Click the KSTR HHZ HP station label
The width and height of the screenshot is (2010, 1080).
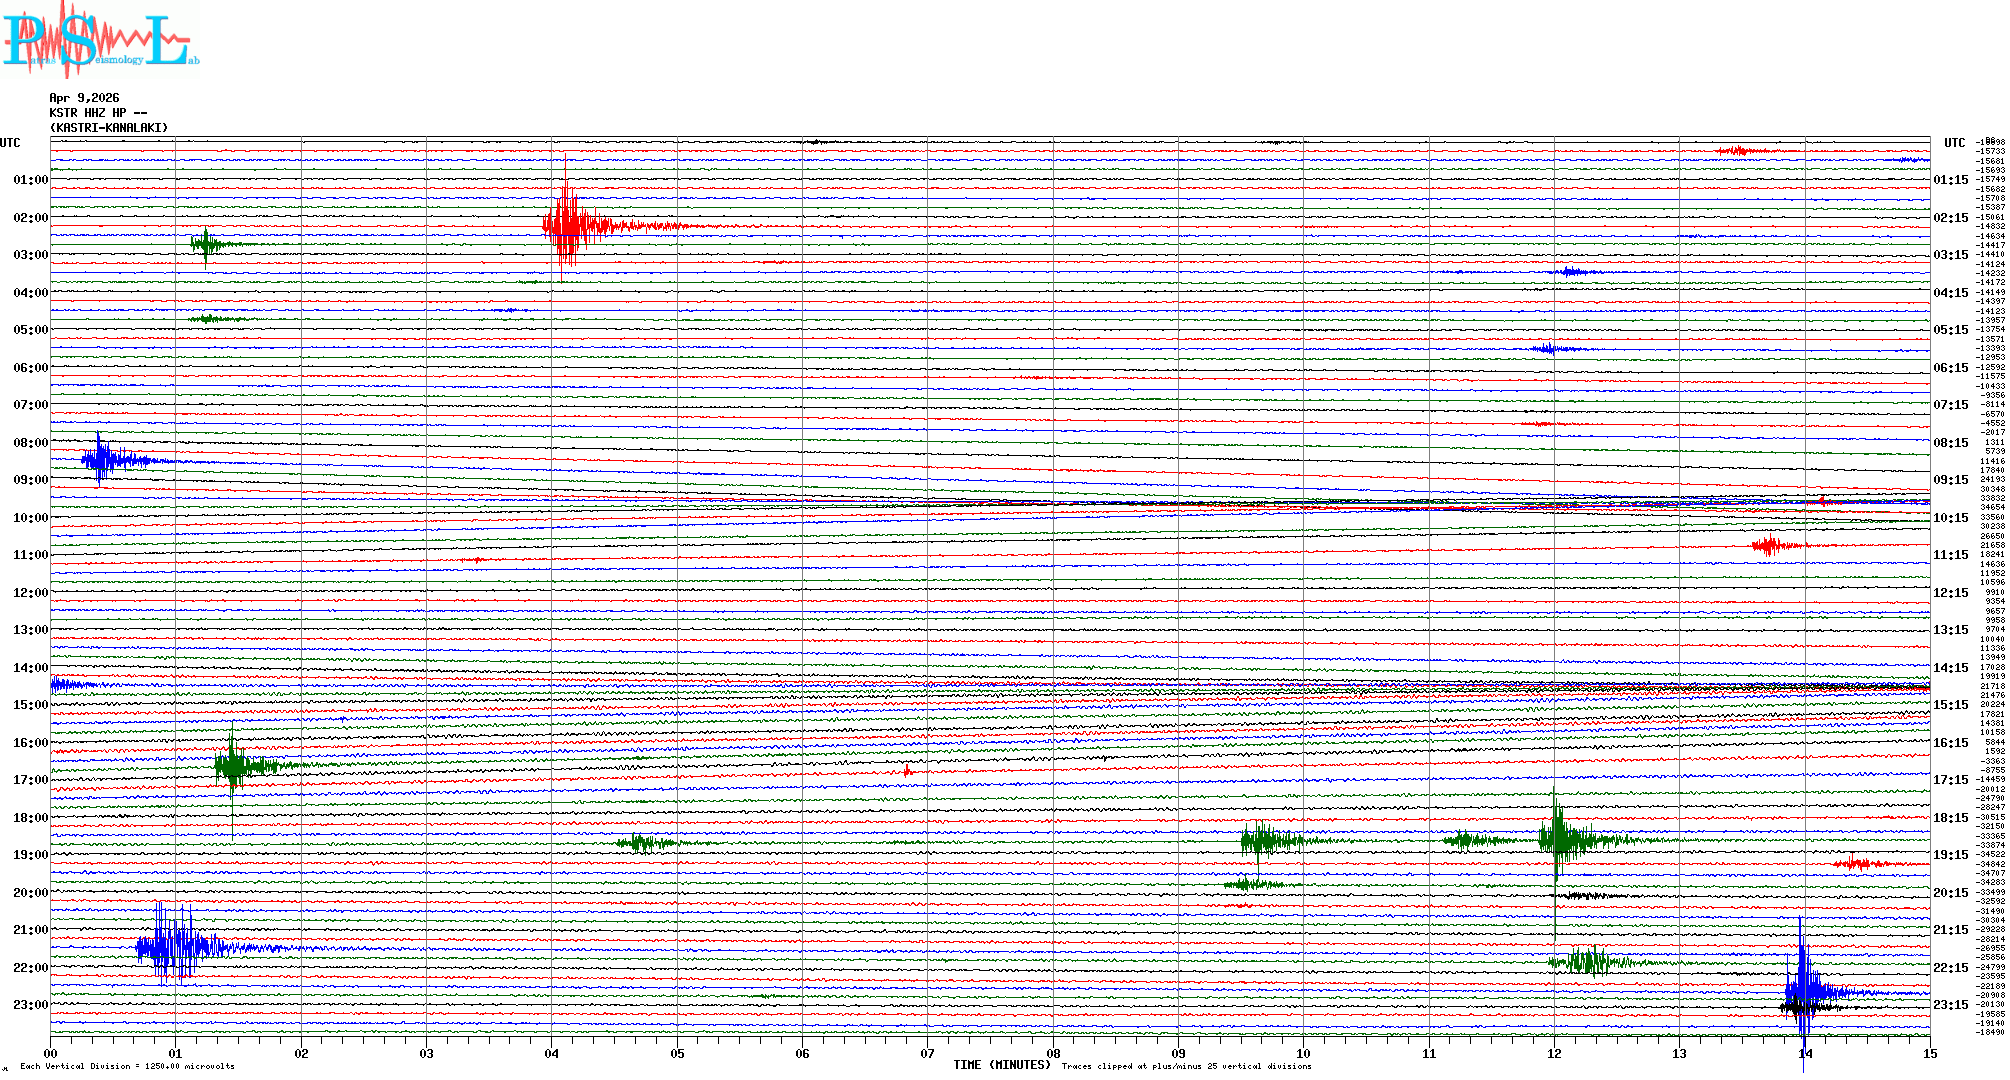pos(98,113)
